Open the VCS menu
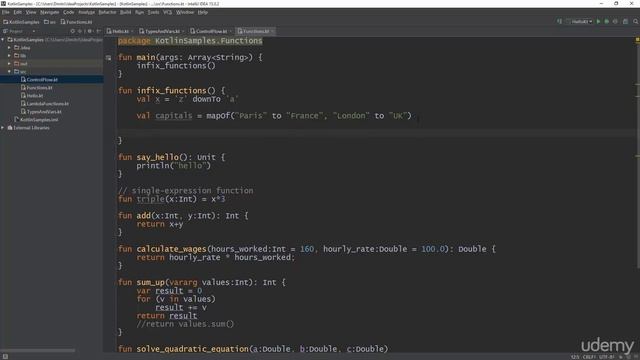 (167, 12)
